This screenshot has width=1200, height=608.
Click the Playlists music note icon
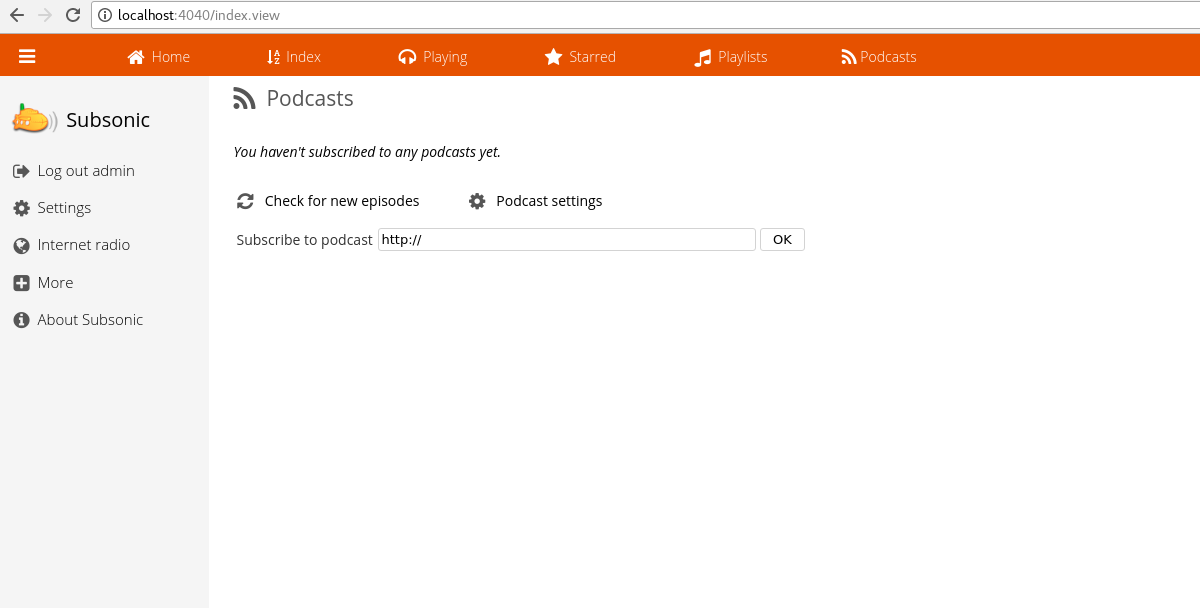pyautogui.click(x=703, y=57)
